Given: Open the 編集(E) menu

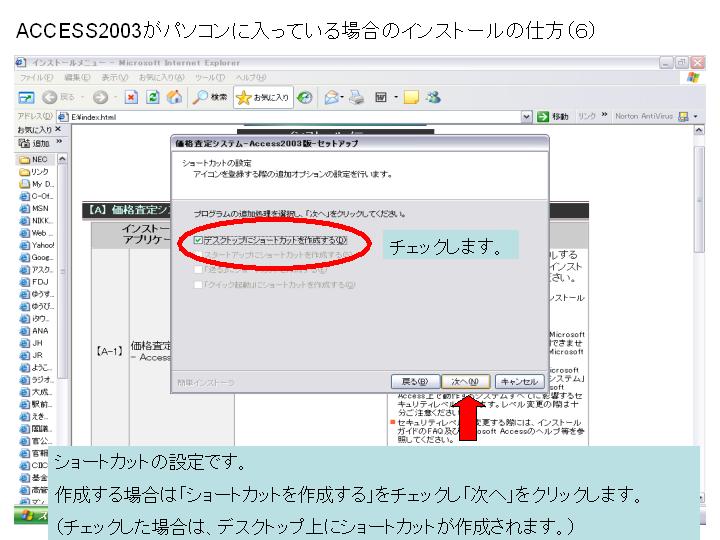Looking at the screenshot, I should tap(77, 78).
